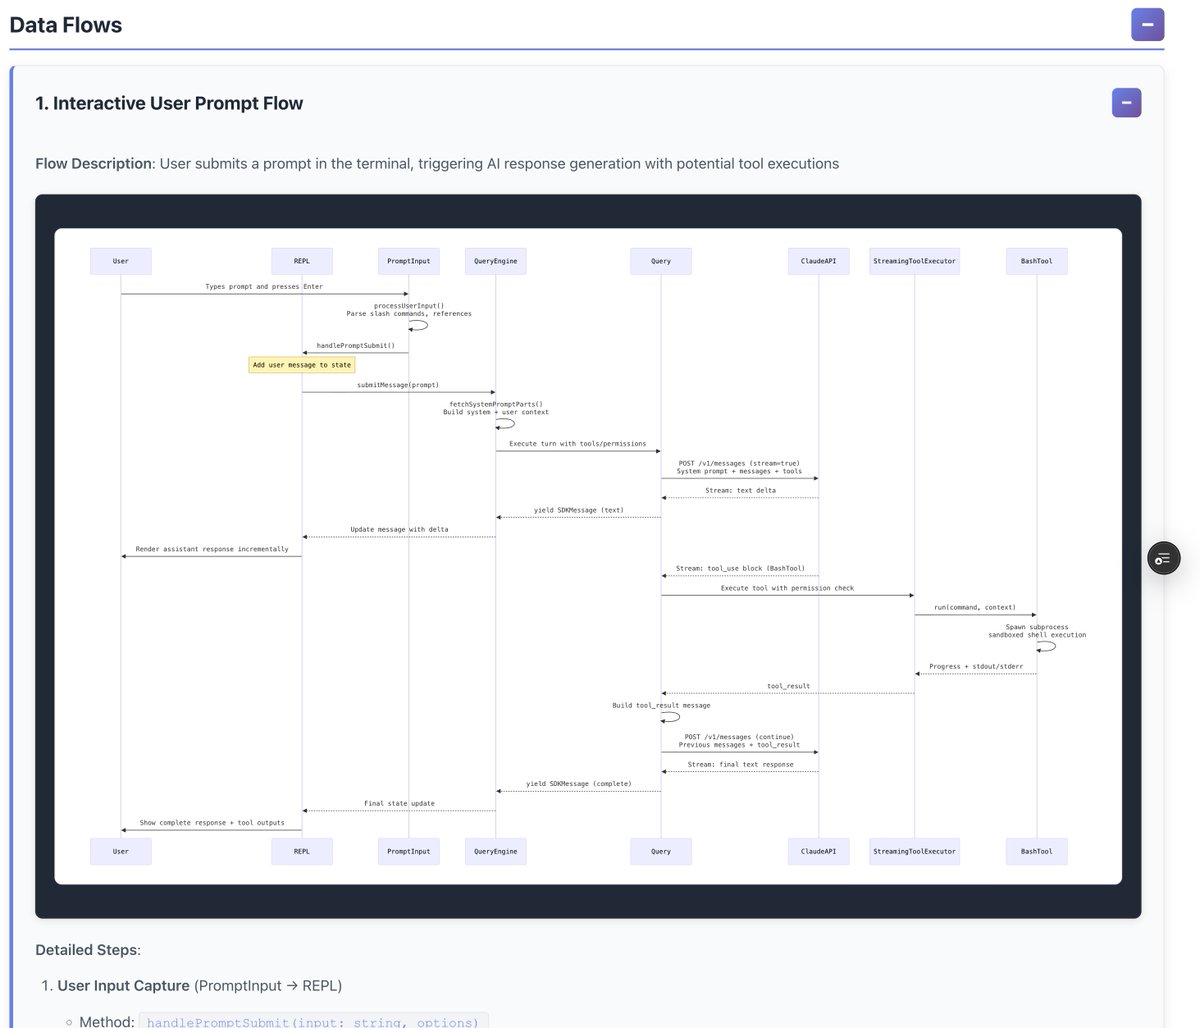
Task: Select the top ClaudeAPI participant box
Action: (x=819, y=261)
